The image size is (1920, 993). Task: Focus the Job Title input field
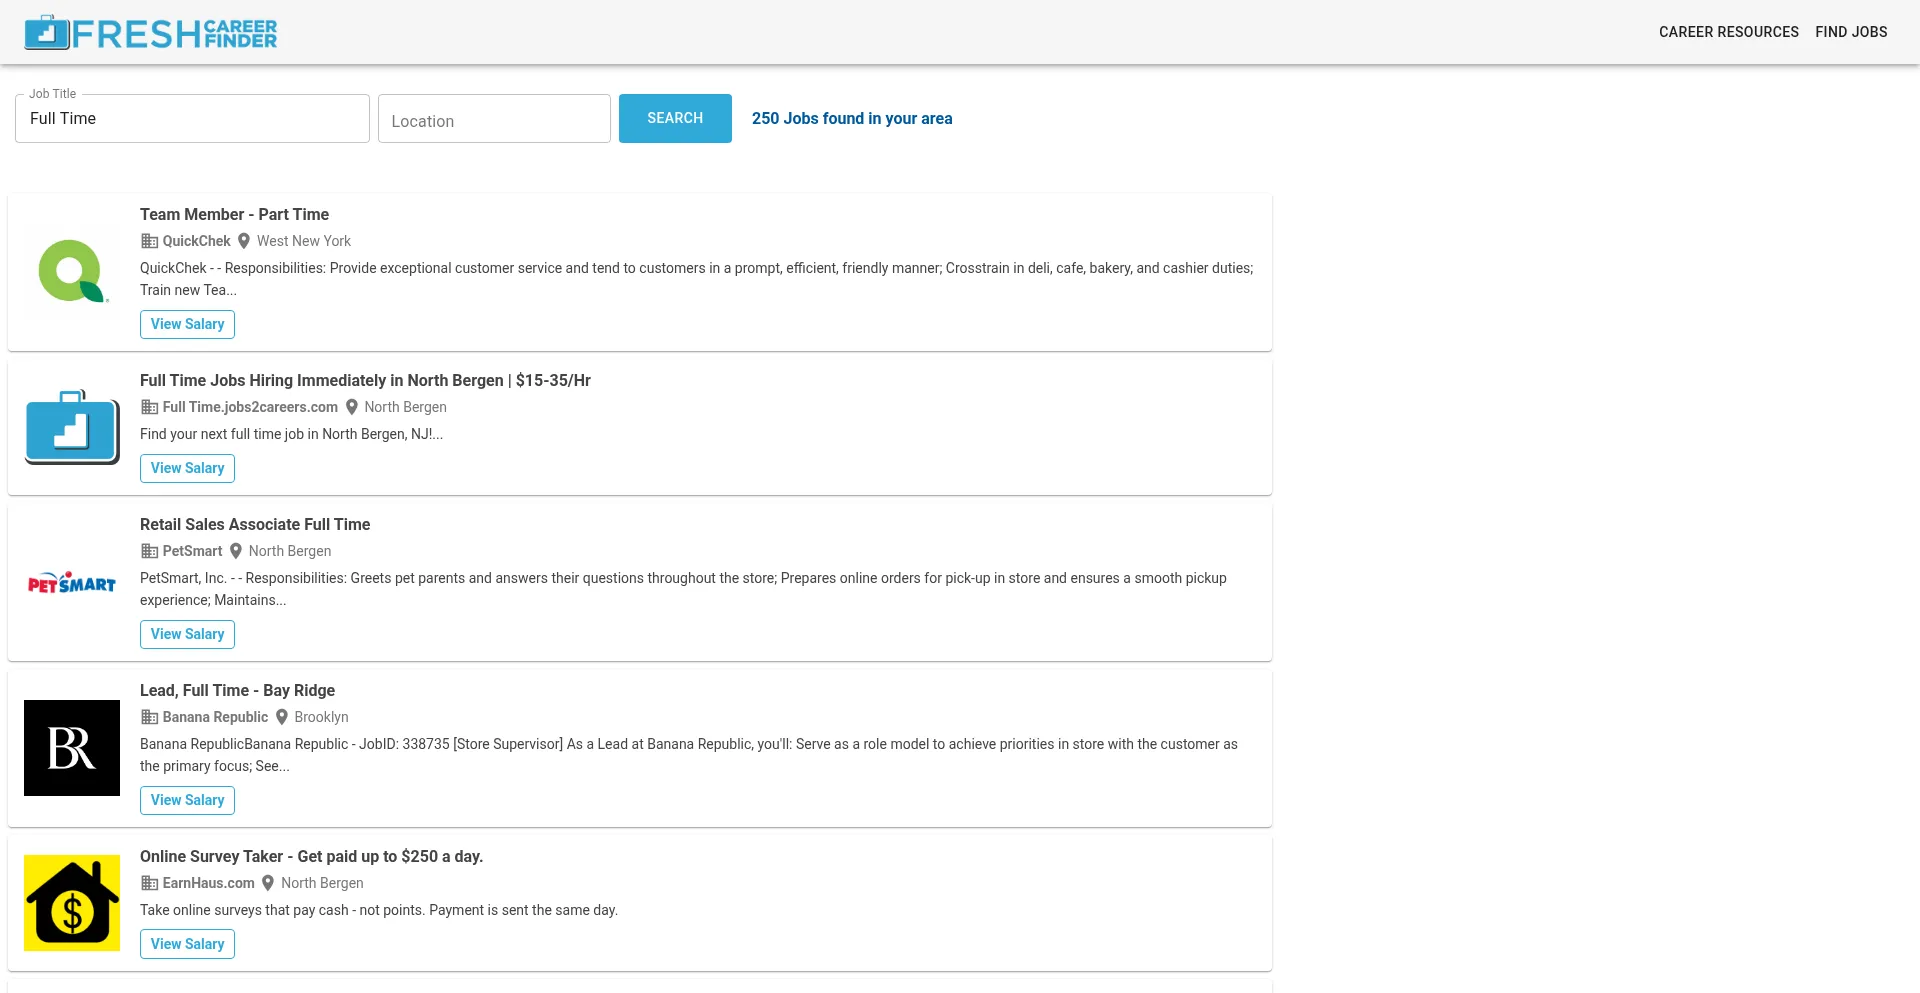(x=192, y=118)
